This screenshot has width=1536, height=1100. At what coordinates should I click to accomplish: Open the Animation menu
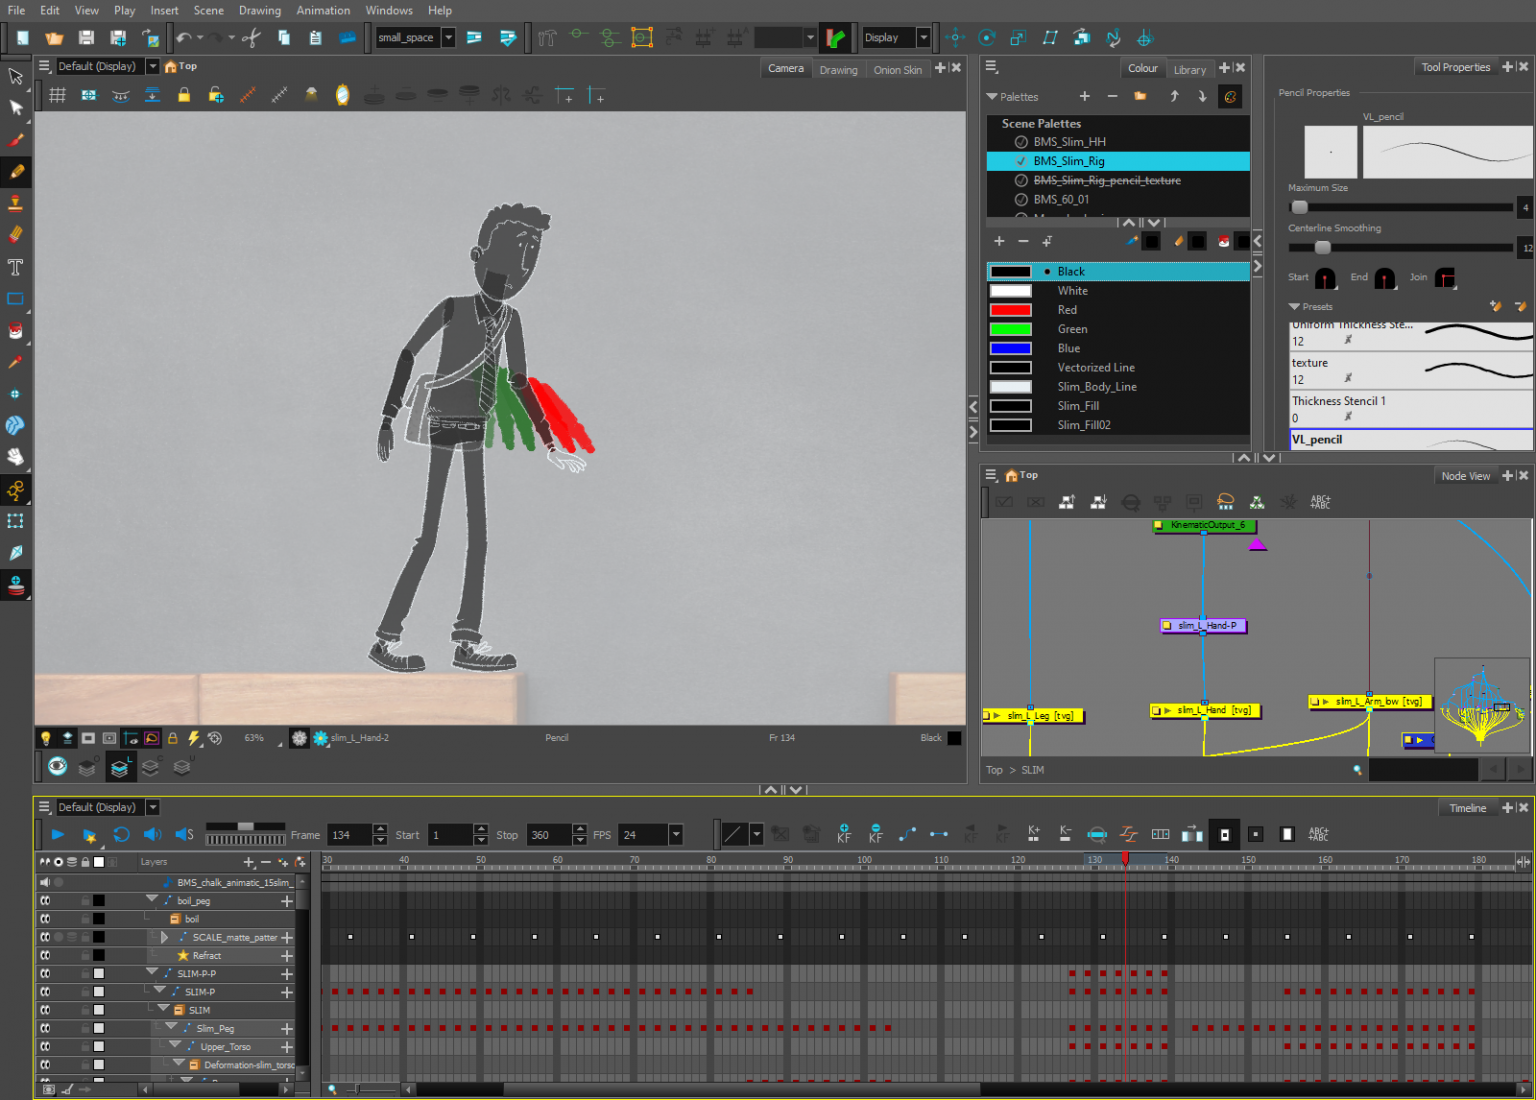[323, 10]
